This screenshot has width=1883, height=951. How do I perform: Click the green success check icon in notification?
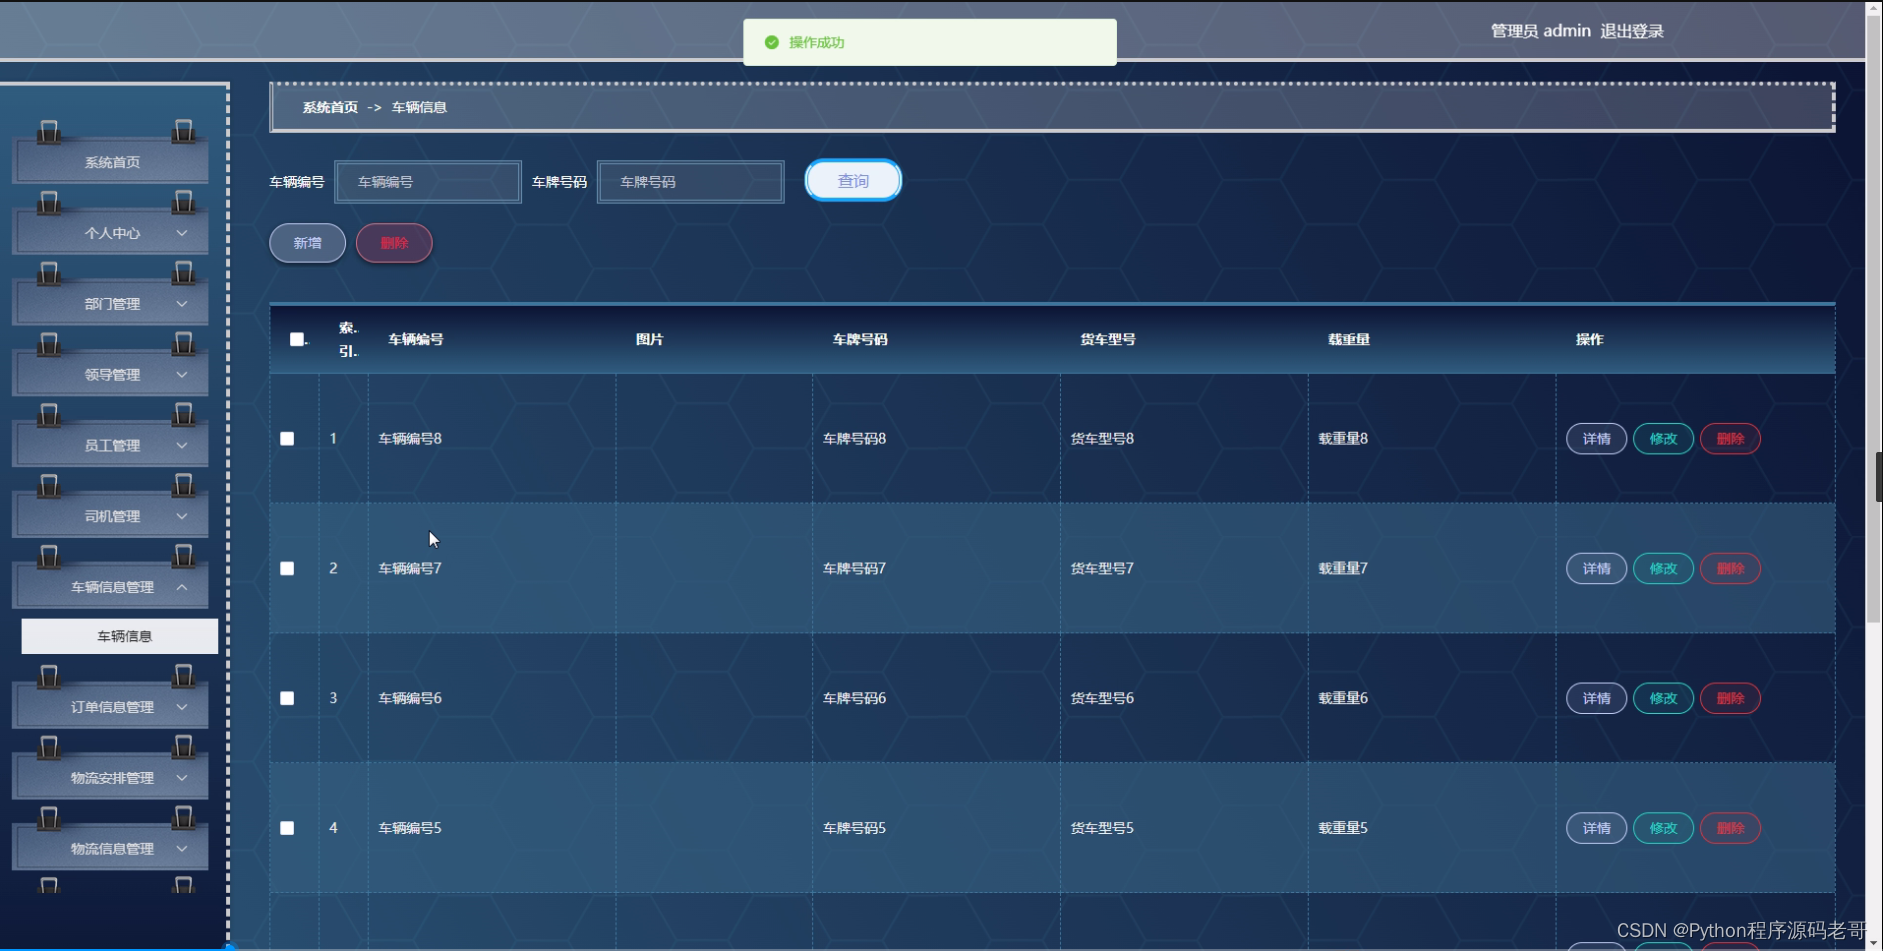[771, 42]
